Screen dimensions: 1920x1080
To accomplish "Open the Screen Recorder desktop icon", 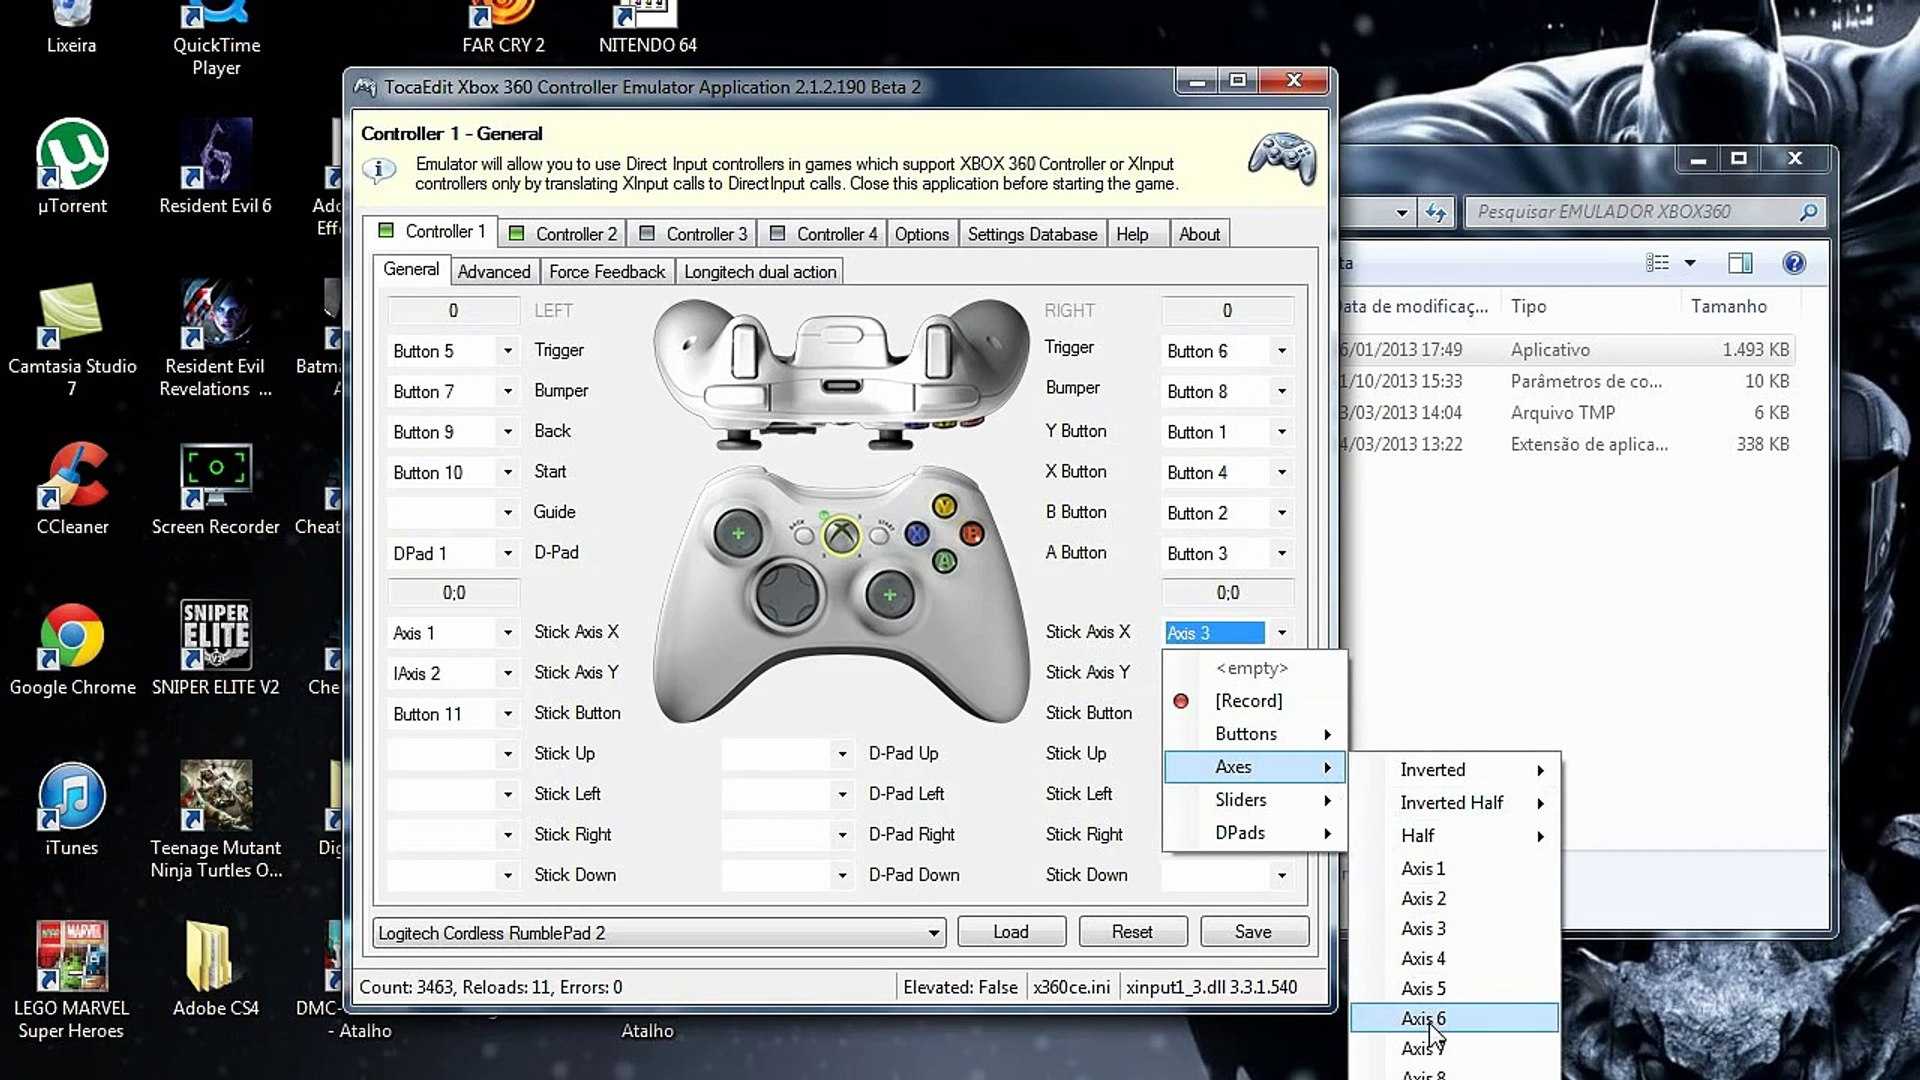I will 215,488.
